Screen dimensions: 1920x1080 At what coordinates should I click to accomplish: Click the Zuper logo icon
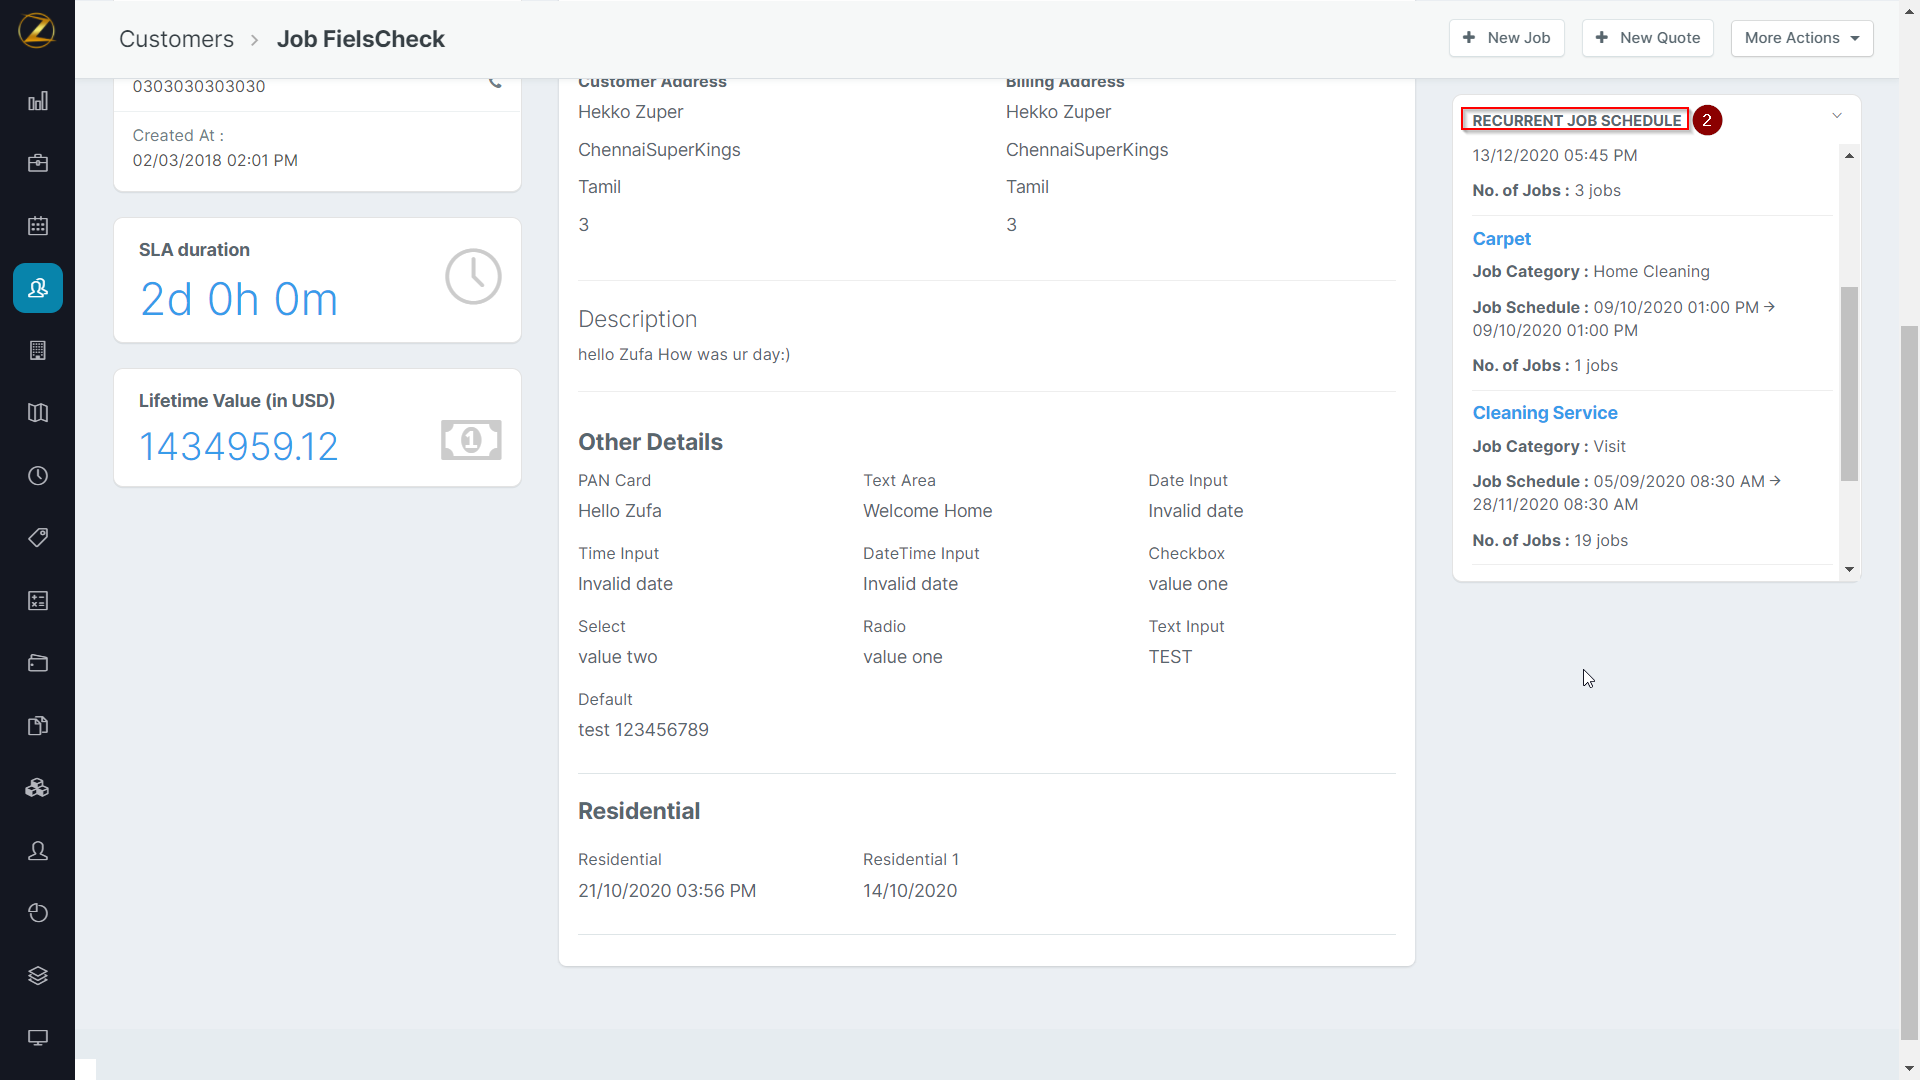click(x=37, y=31)
